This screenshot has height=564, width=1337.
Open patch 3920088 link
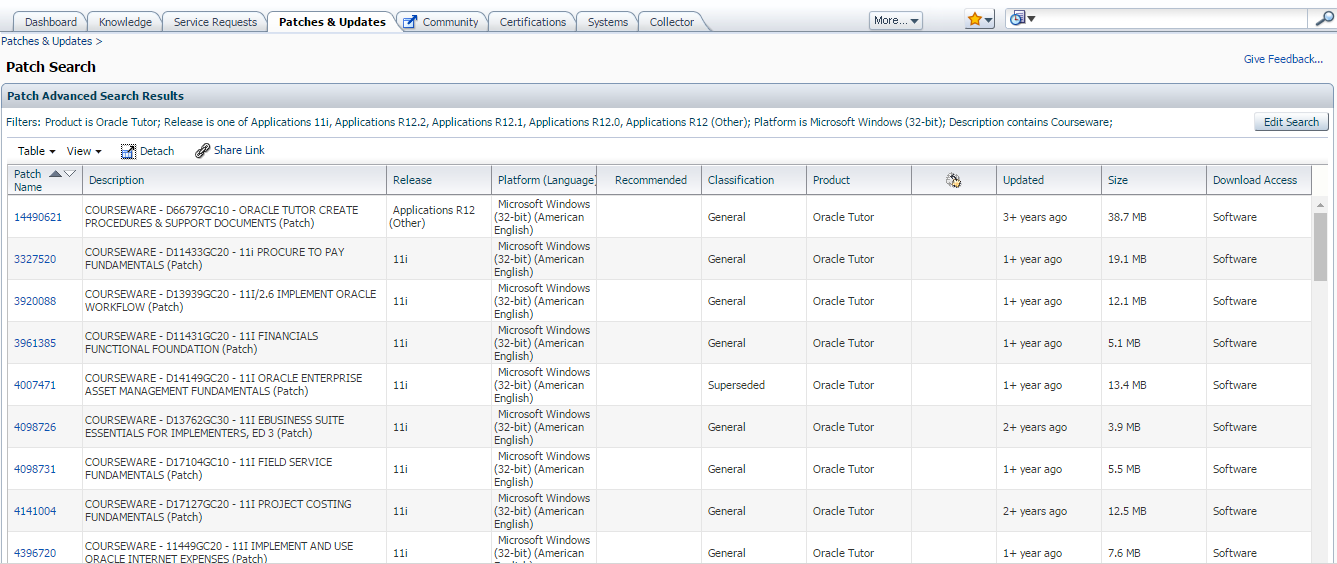(35, 301)
